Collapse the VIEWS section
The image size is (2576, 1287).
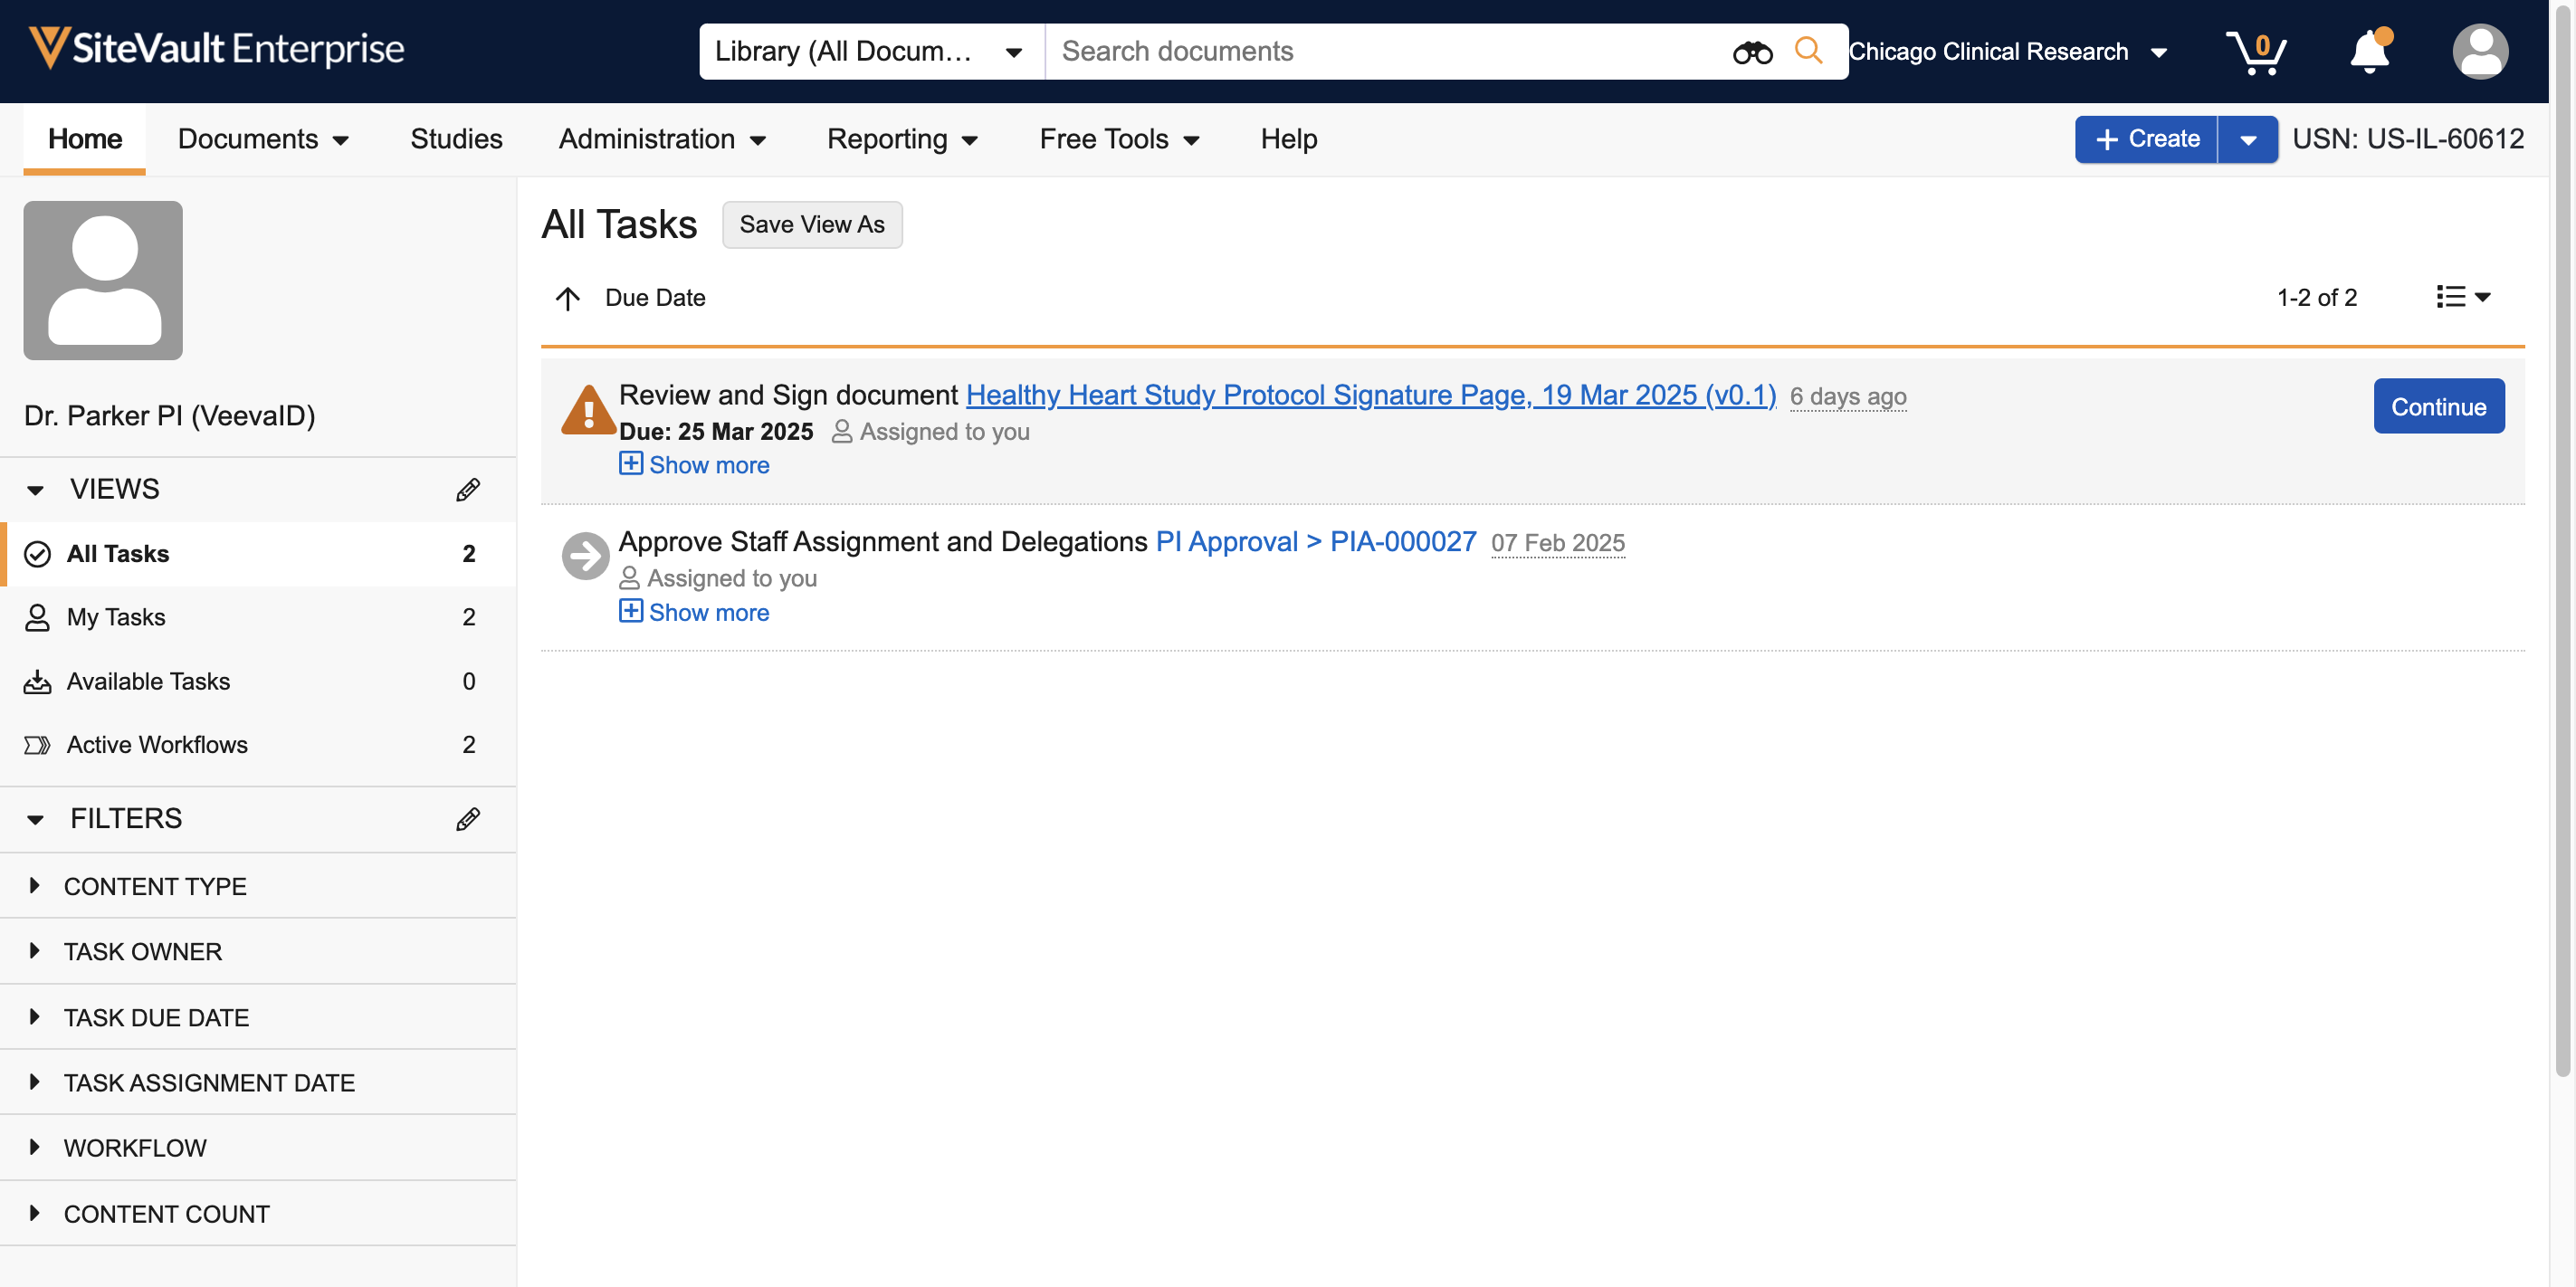(x=35, y=490)
